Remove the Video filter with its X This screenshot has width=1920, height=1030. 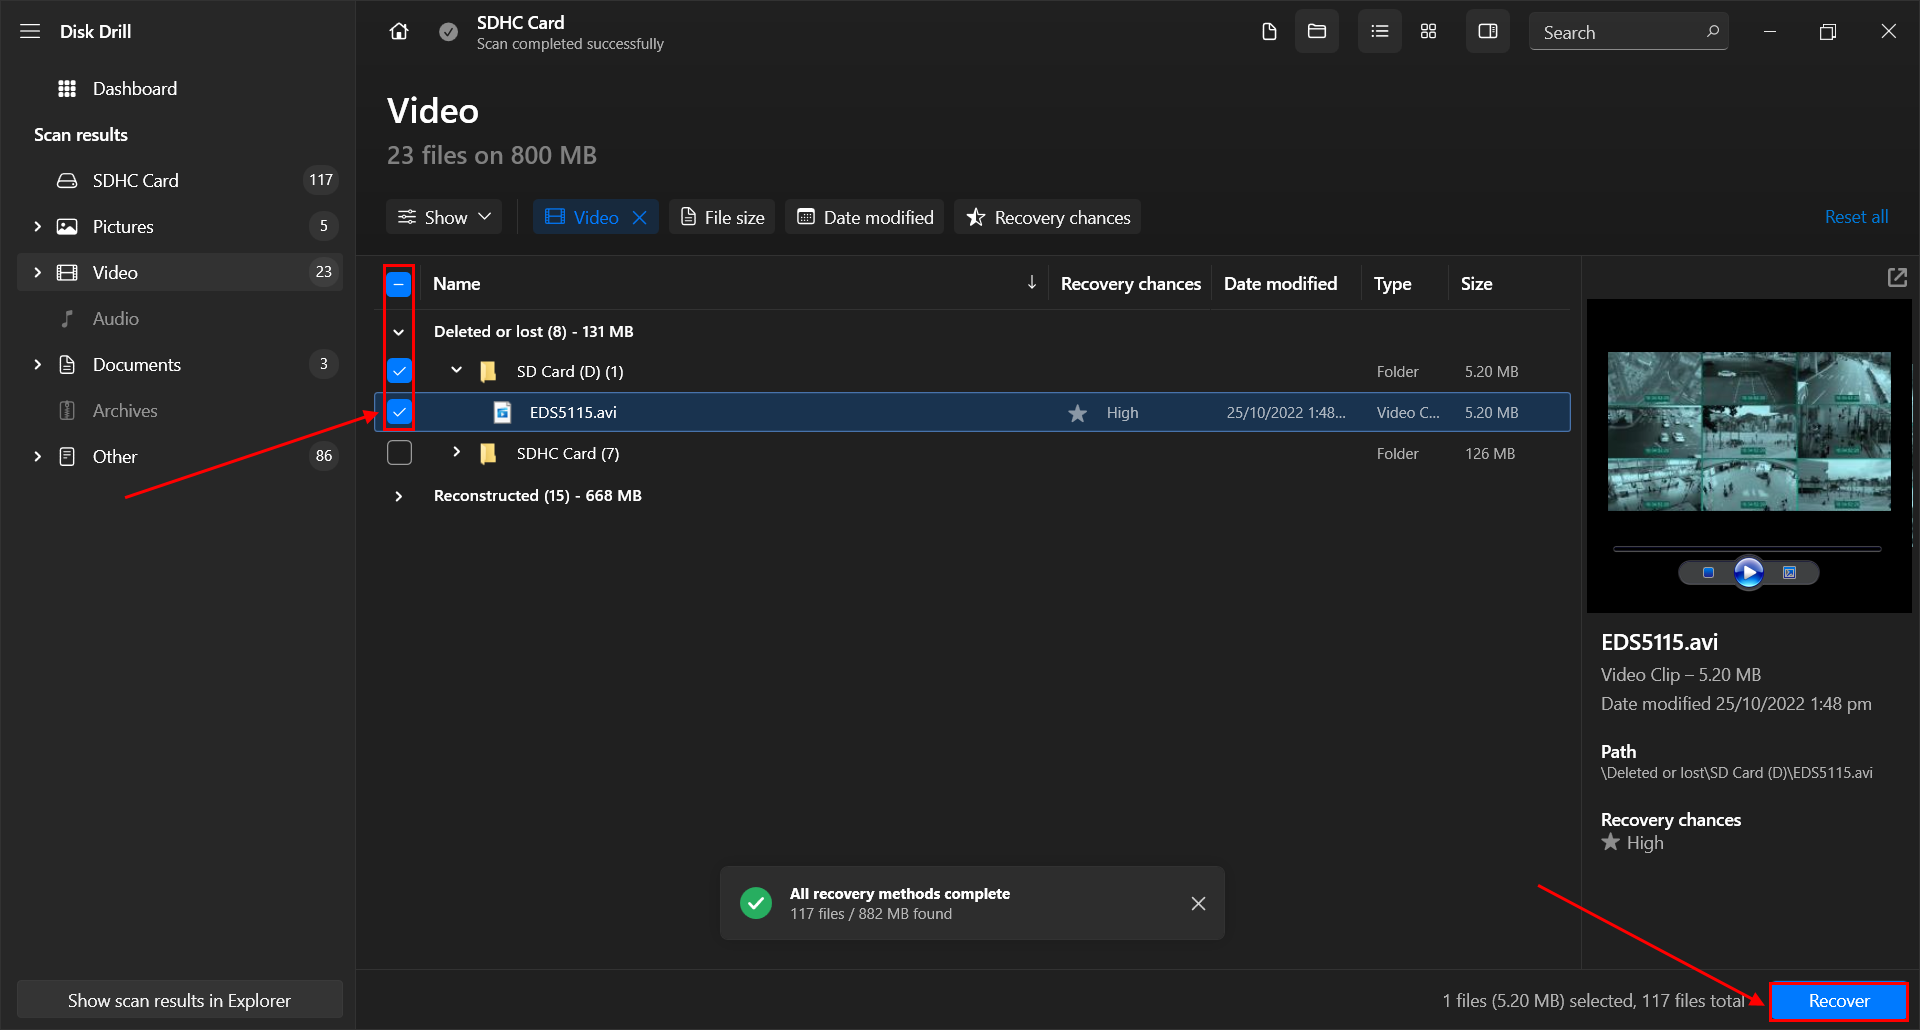(x=640, y=217)
